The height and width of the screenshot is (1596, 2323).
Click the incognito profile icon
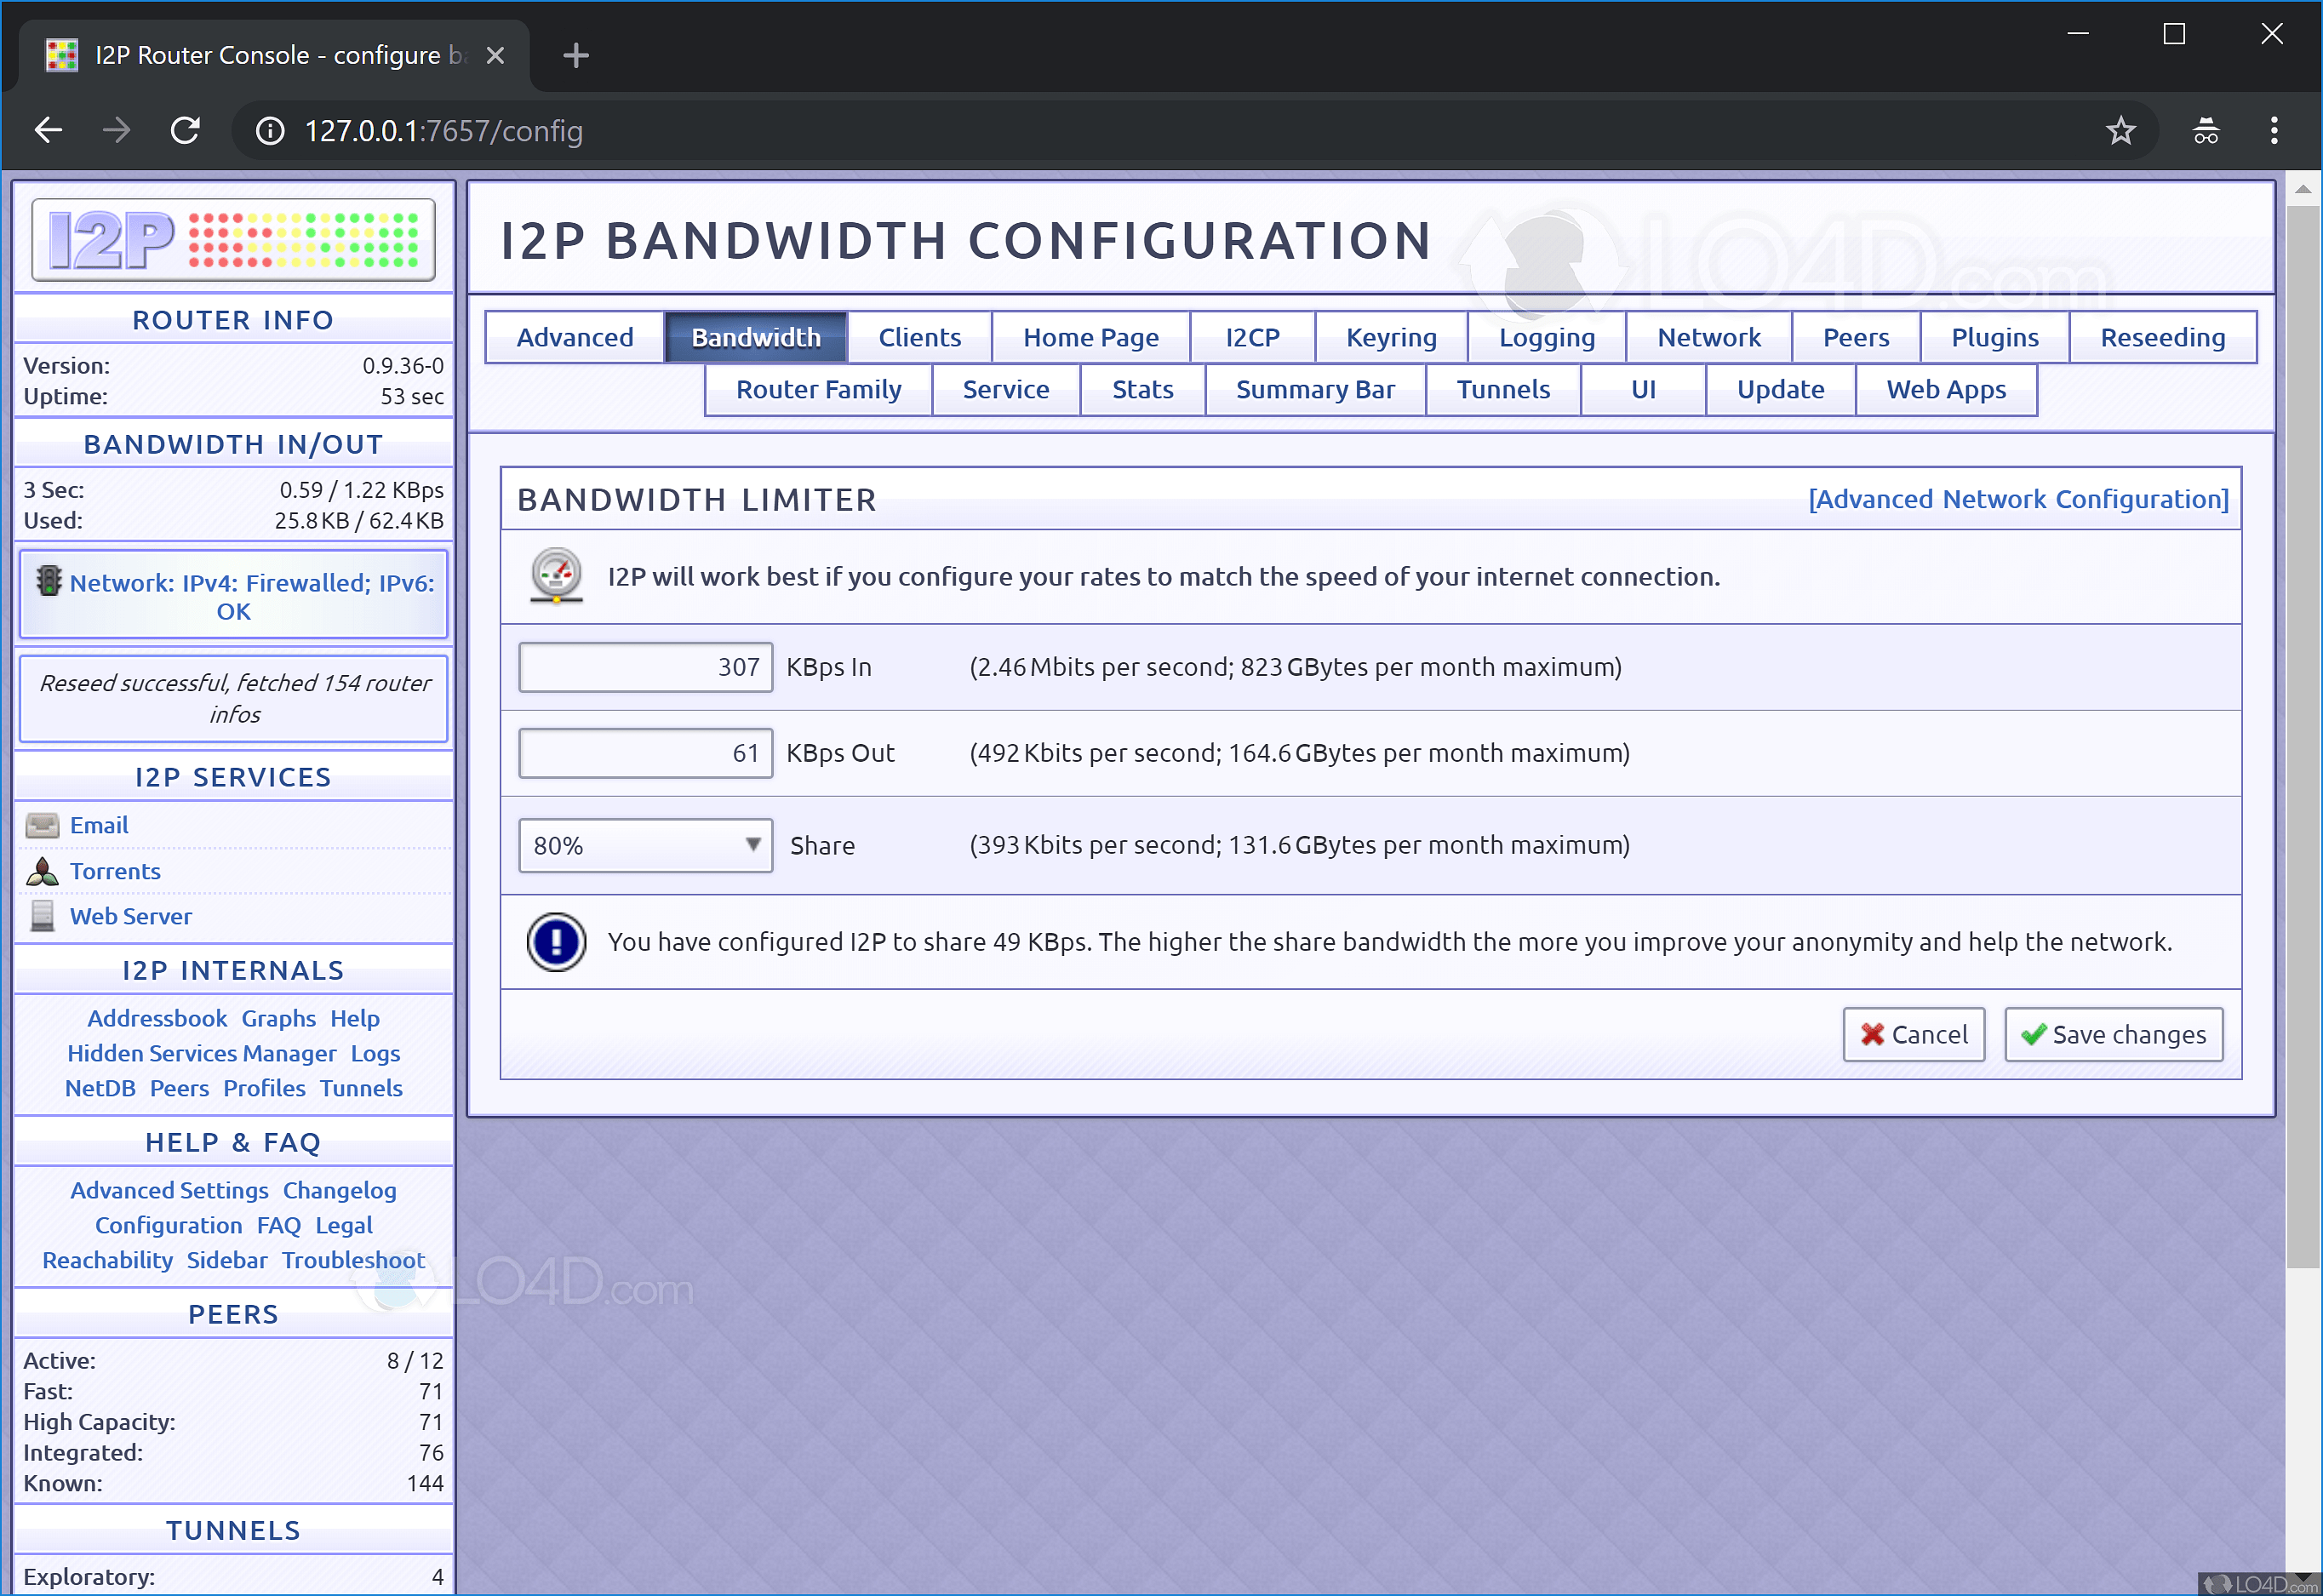point(2206,131)
